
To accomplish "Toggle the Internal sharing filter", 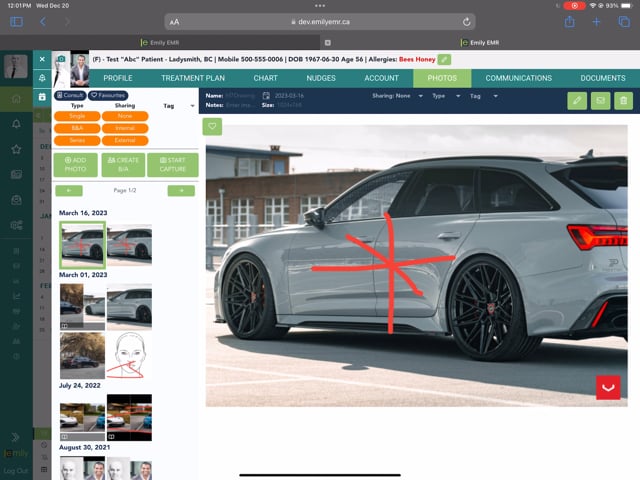I will pos(125,128).
